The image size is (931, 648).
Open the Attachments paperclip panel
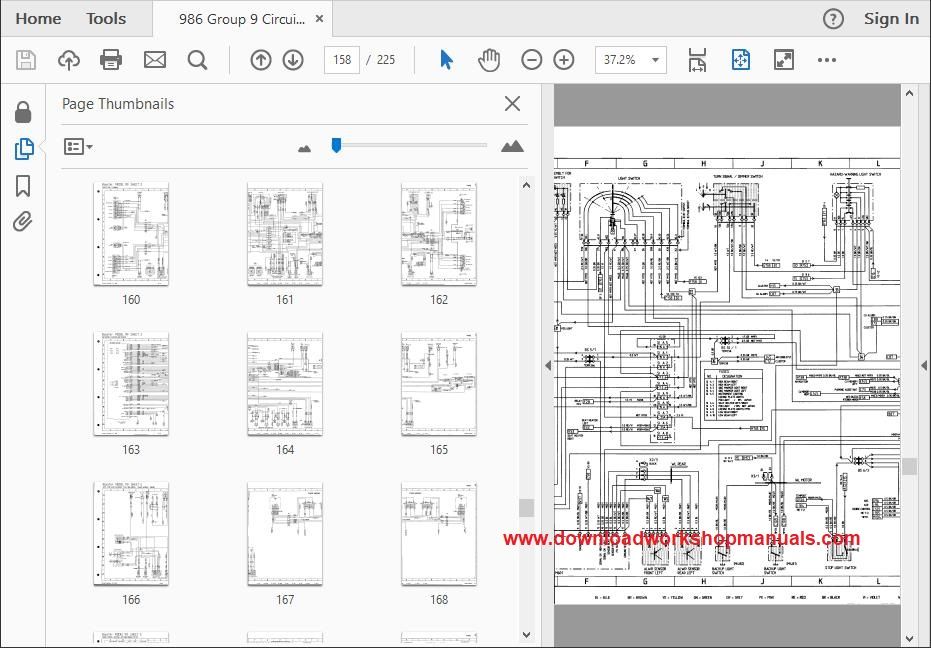coord(23,222)
